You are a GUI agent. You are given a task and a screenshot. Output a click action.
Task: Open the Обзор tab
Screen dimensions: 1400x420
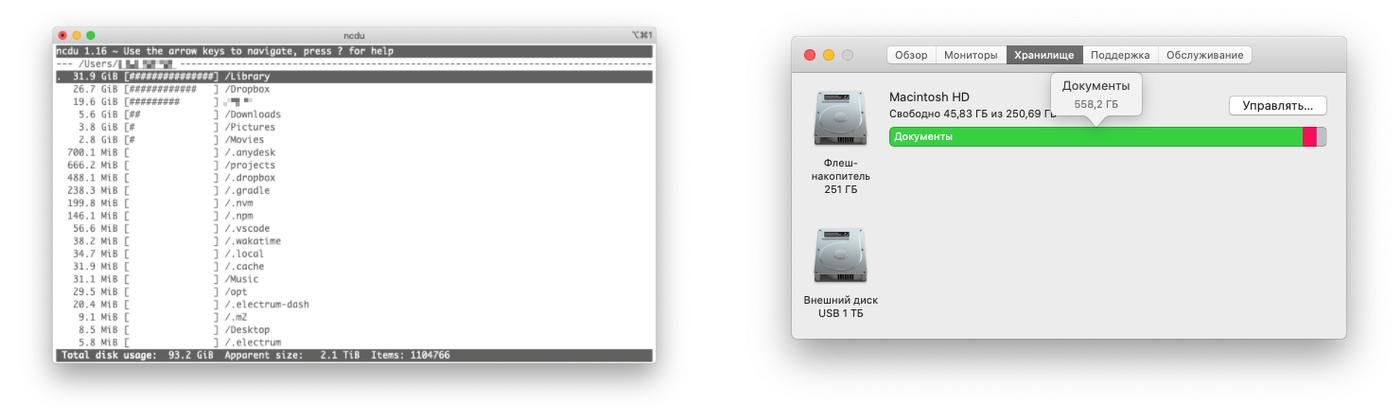[x=910, y=55]
